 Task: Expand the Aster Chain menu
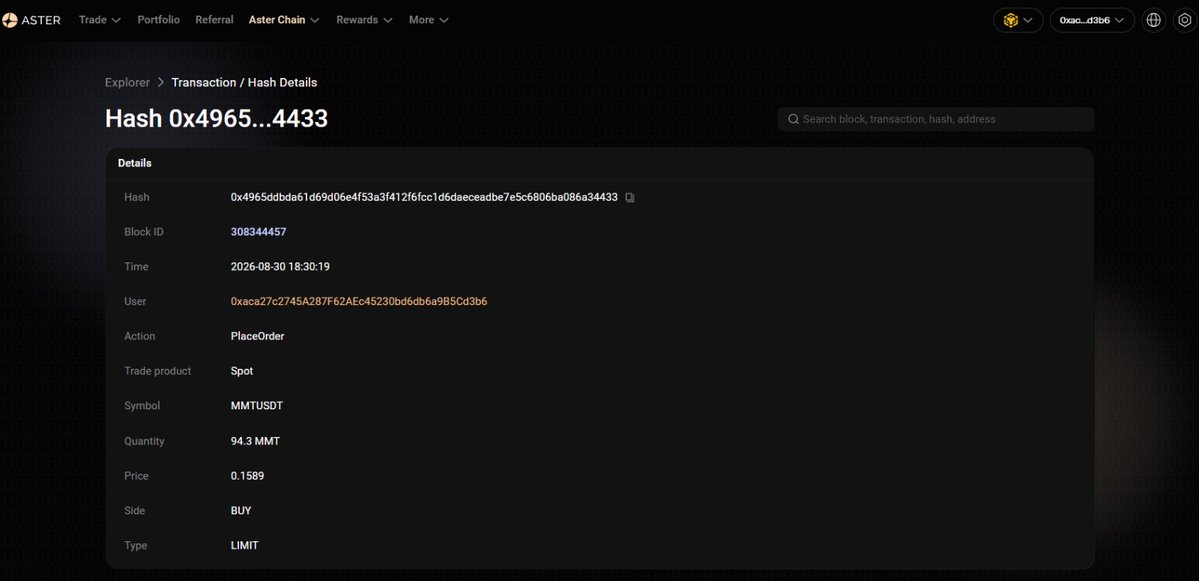(x=284, y=20)
